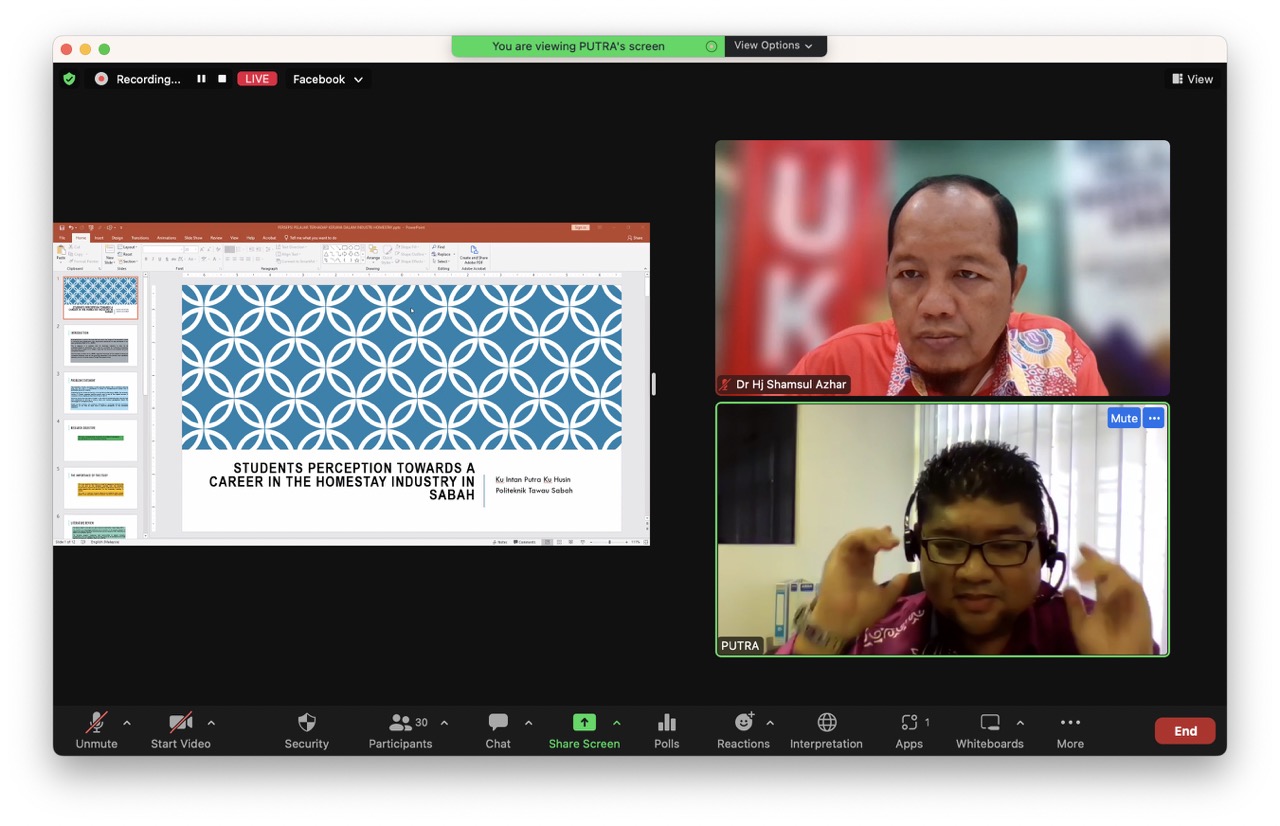This screenshot has height=826, width=1280.
Task: Pause the recording
Action: pos(201,79)
